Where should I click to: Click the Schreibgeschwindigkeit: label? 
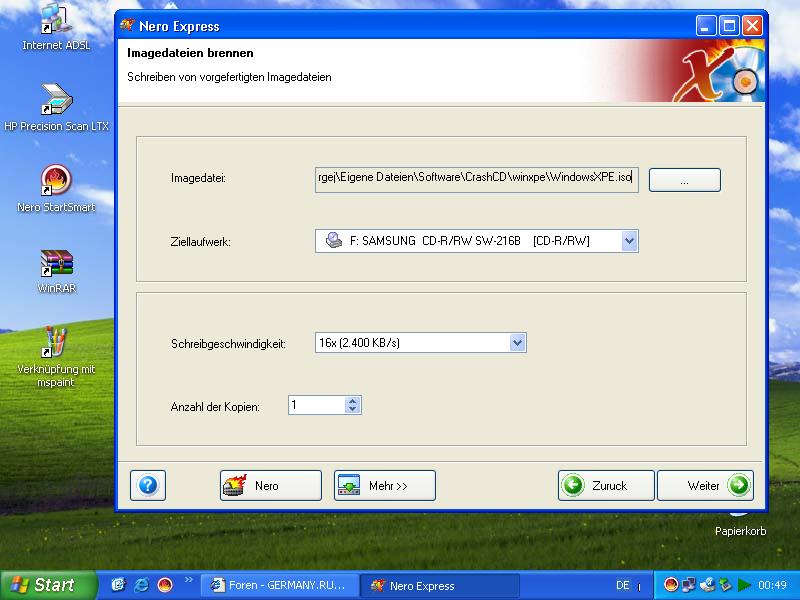pos(228,344)
